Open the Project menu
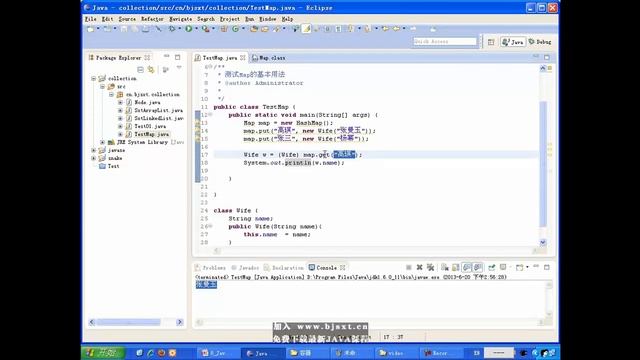The width and height of the screenshot is (640, 360). (x=230, y=19)
